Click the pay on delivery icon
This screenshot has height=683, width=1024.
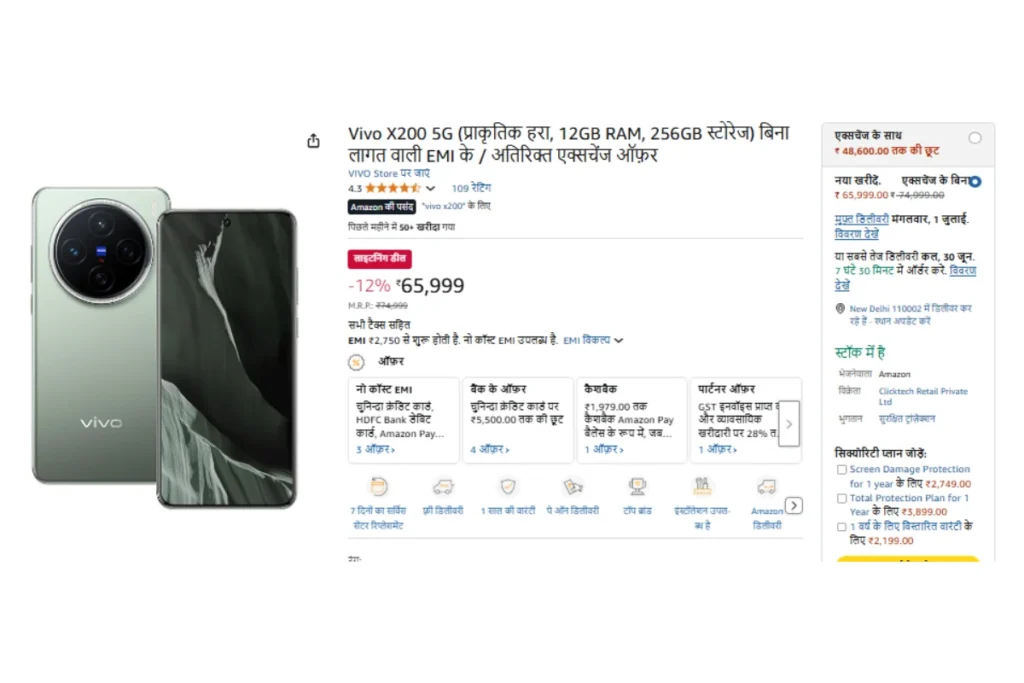click(573, 487)
